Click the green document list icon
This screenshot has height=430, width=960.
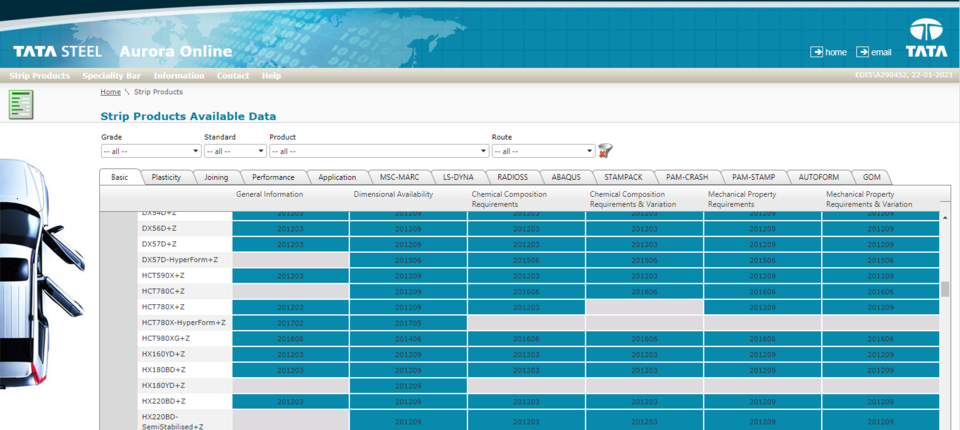coord(21,104)
